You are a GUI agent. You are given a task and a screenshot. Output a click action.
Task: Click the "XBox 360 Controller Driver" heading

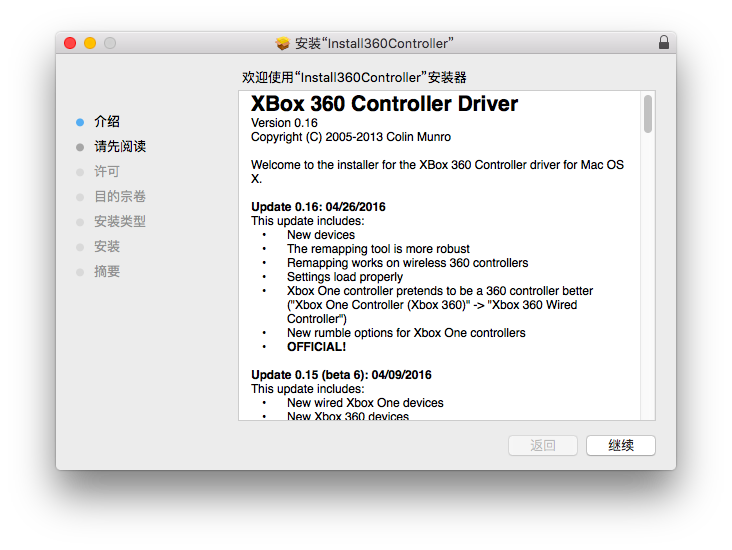[384, 104]
